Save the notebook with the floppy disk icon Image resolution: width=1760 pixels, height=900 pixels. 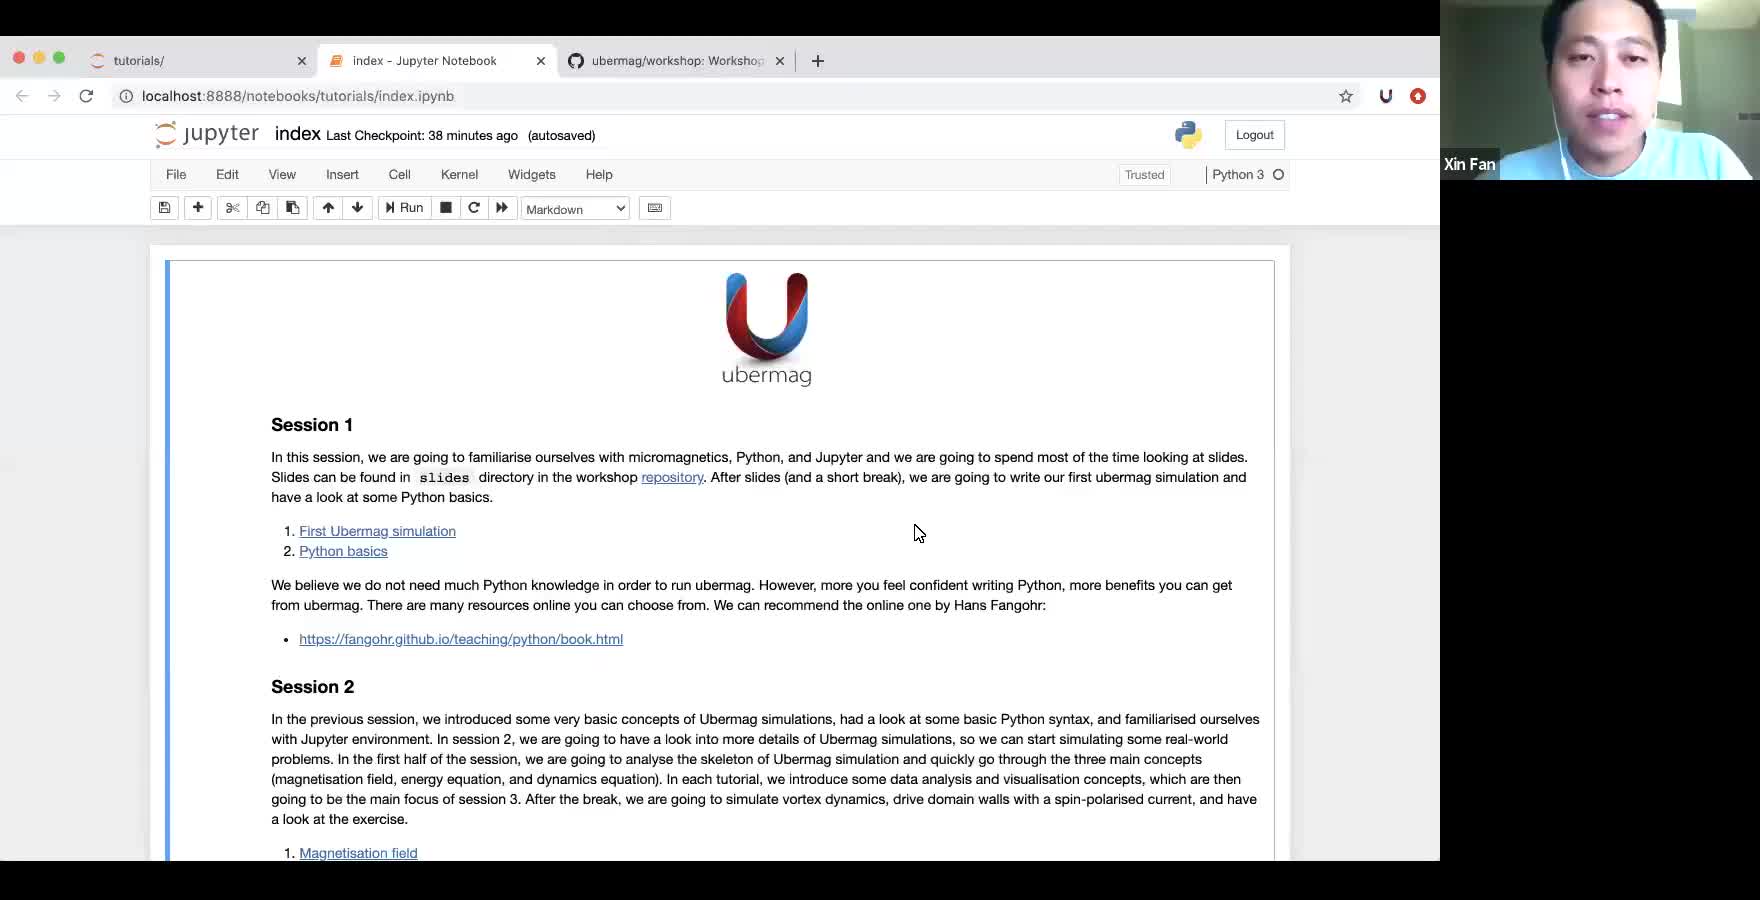click(x=164, y=208)
